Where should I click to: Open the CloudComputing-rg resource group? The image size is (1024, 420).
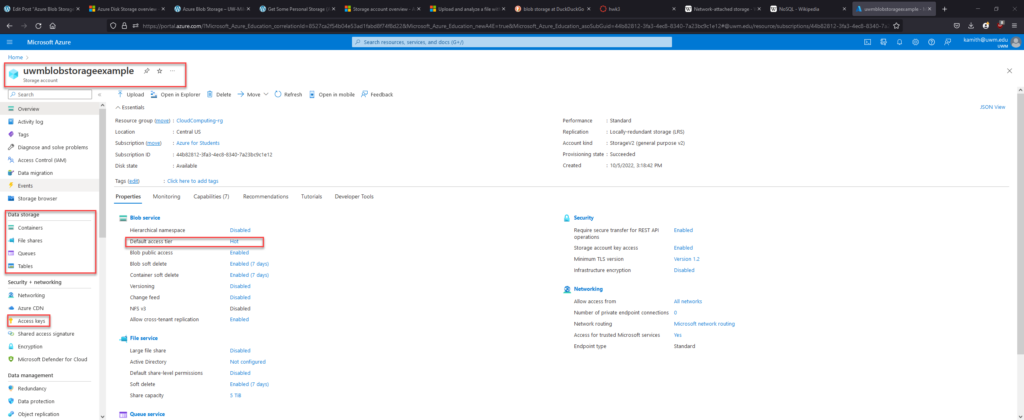200,121
